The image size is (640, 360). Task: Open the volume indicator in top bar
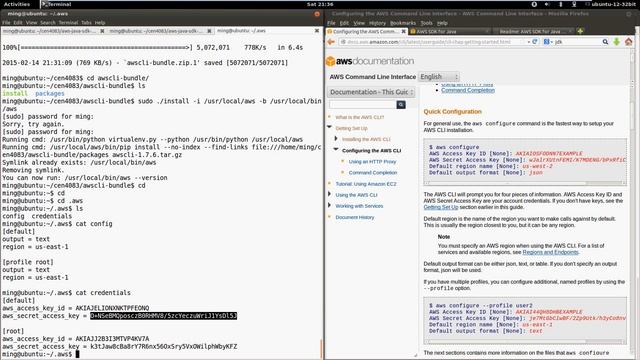547,4
